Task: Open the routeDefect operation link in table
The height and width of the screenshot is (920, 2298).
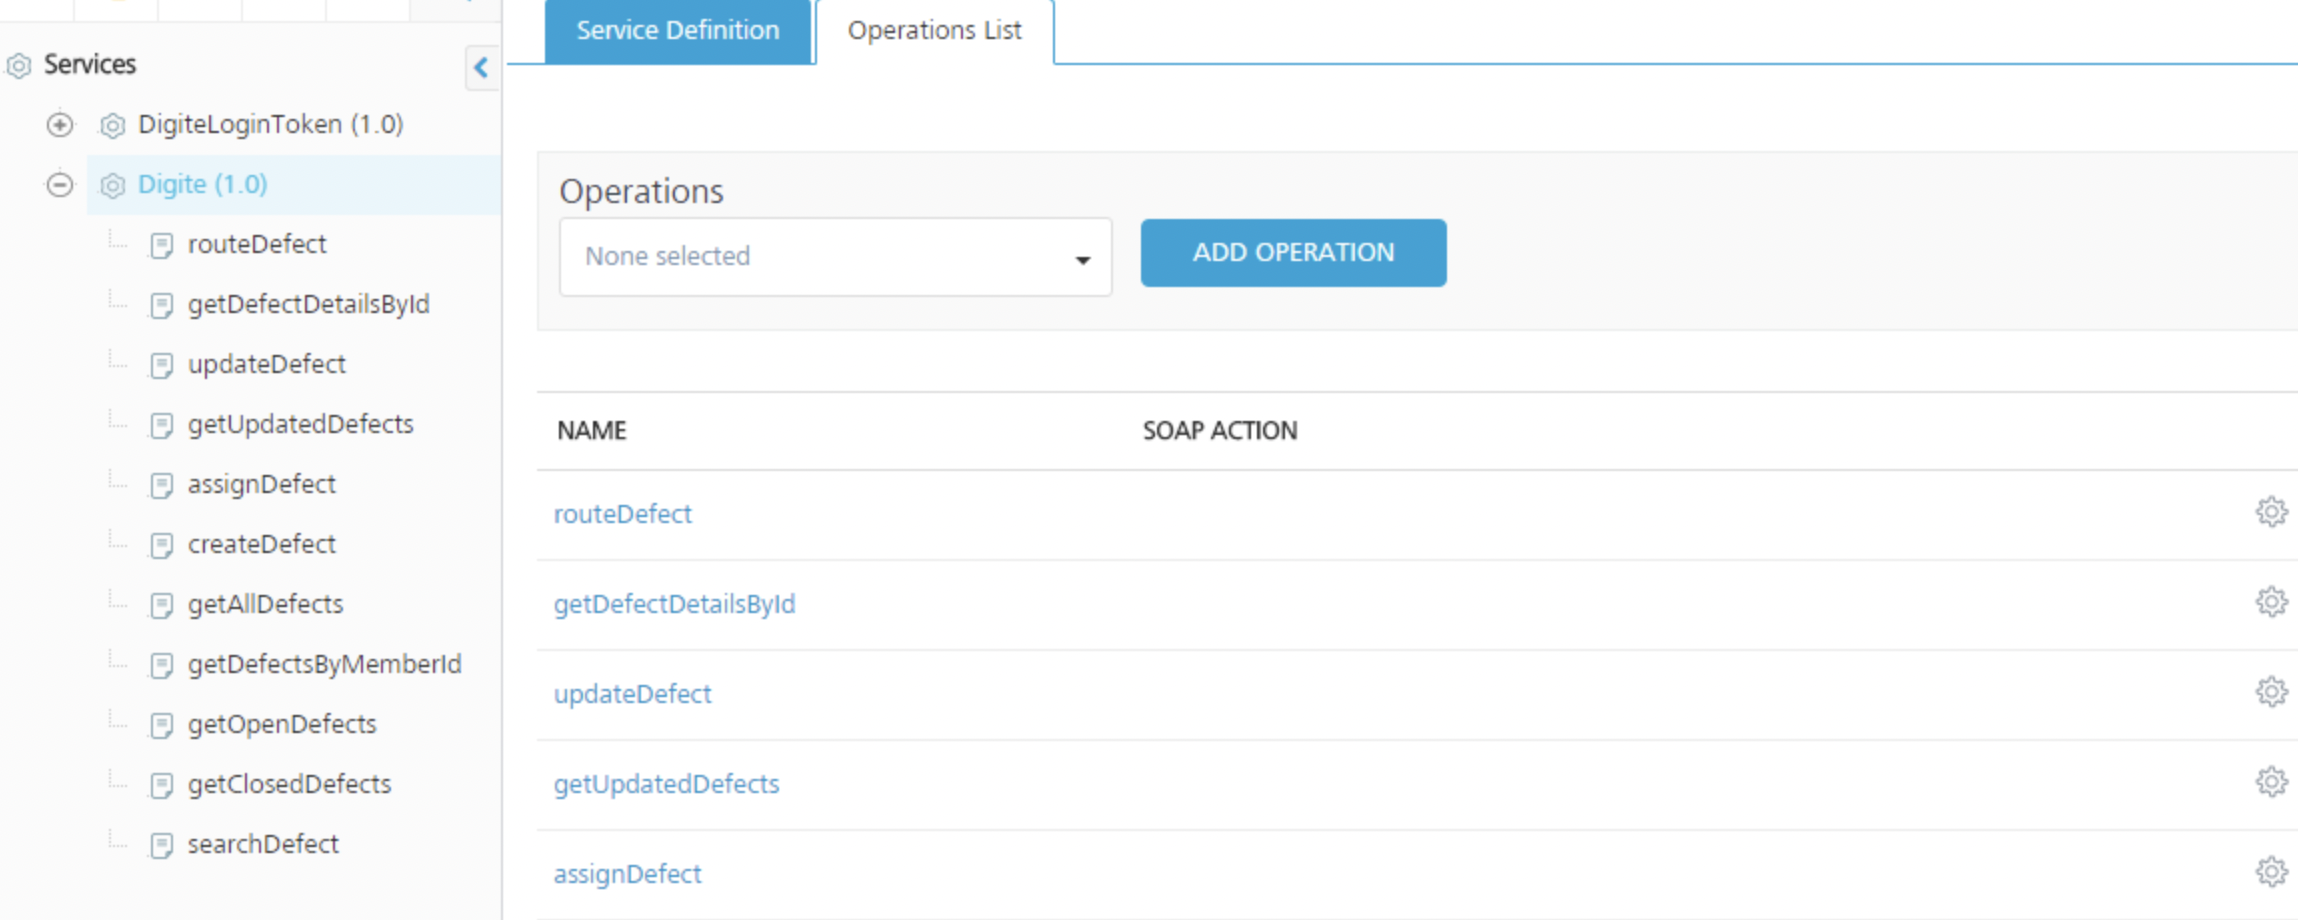Action: pos(622,514)
